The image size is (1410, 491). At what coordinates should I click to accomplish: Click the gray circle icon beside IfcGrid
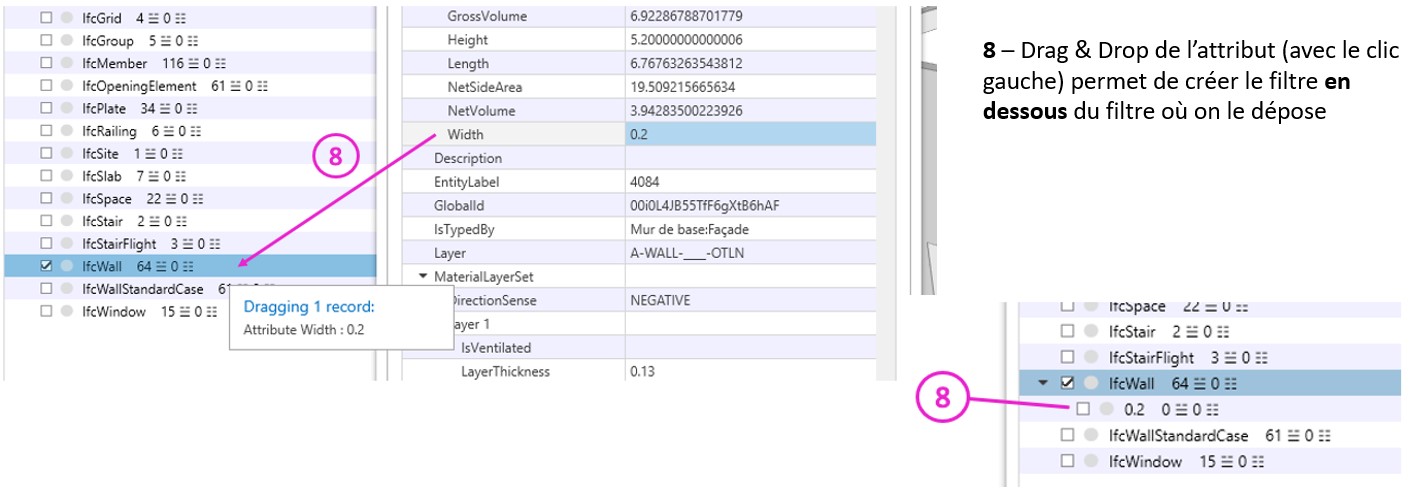tap(66, 19)
